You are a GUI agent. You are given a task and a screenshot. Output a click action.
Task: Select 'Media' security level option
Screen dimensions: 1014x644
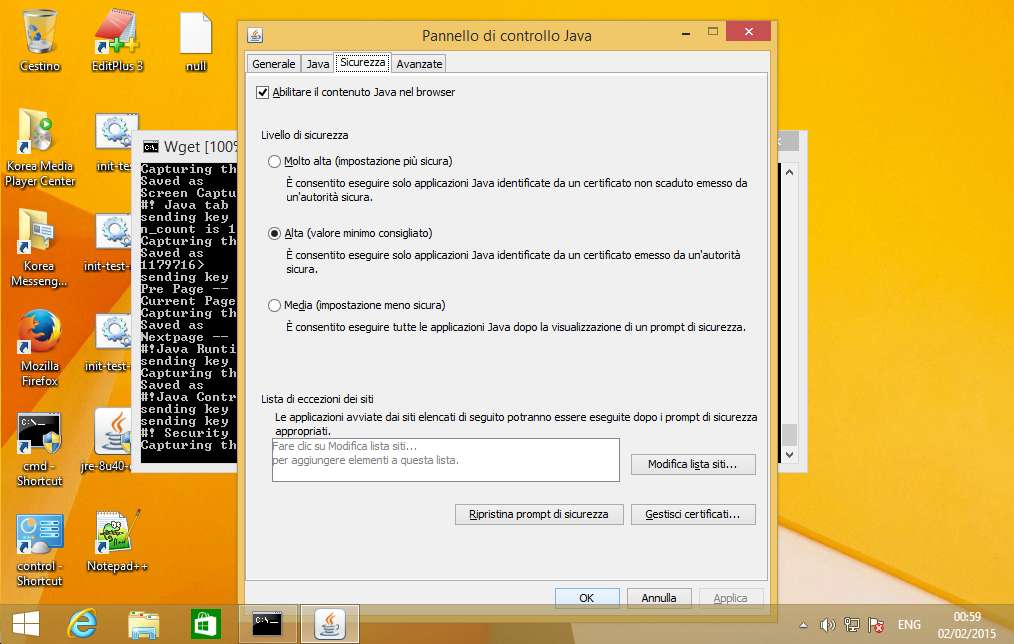(275, 305)
